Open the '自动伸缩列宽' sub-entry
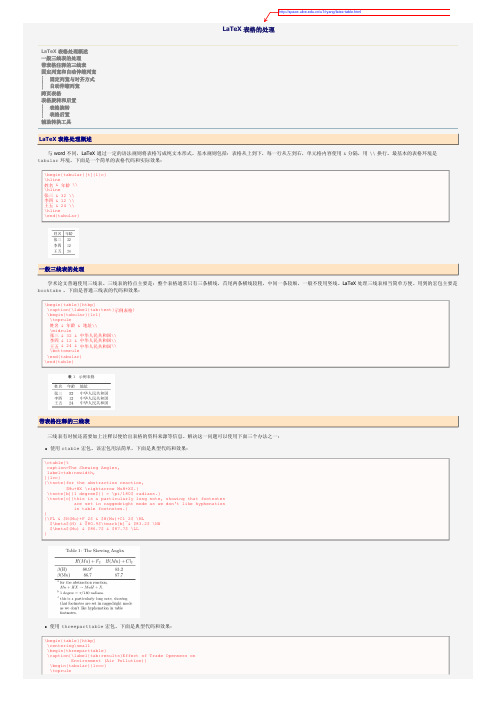 click(64, 86)
